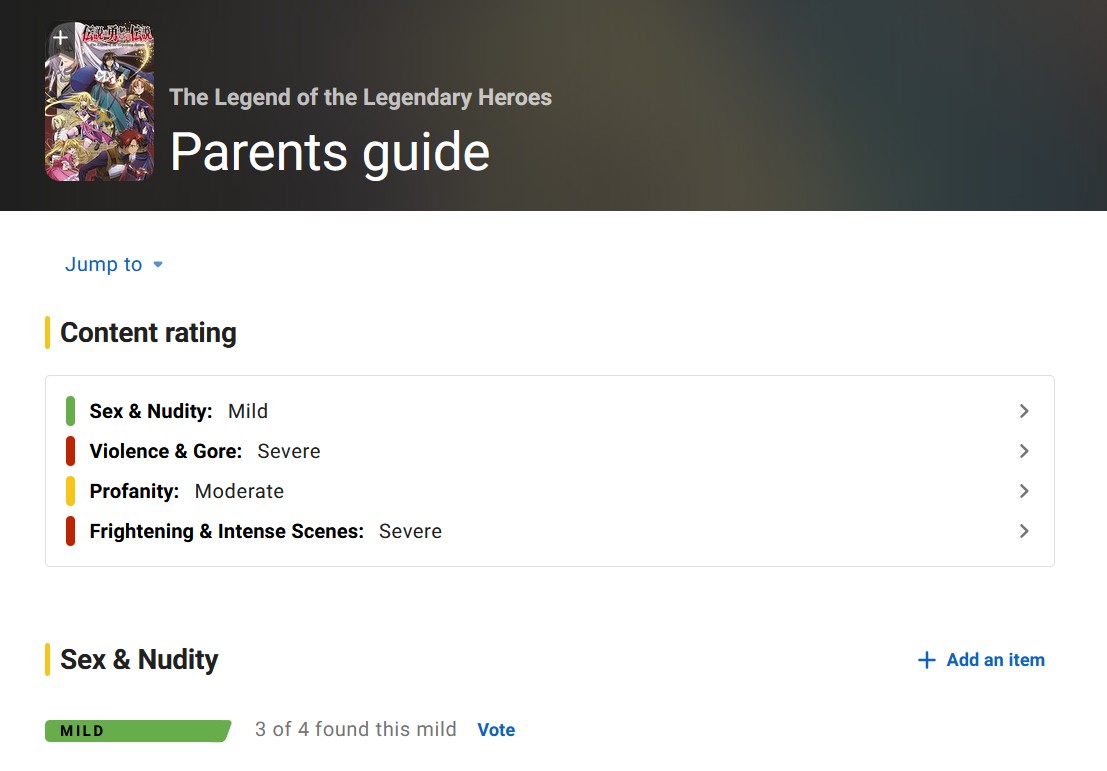Open the Violence & Gore chevron arrow
Image resolution: width=1107 pixels, height=771 pixels.
(1024, 451)
